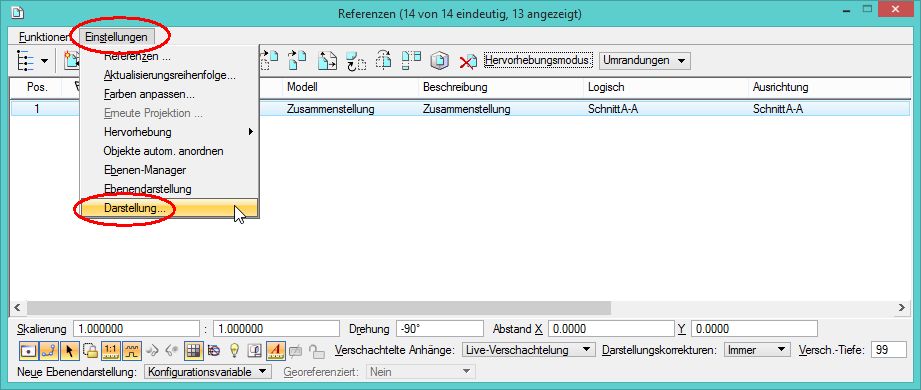Toggle the Treat Attachment as Element lock icon
921x390 pixels.
click(90, 351)
